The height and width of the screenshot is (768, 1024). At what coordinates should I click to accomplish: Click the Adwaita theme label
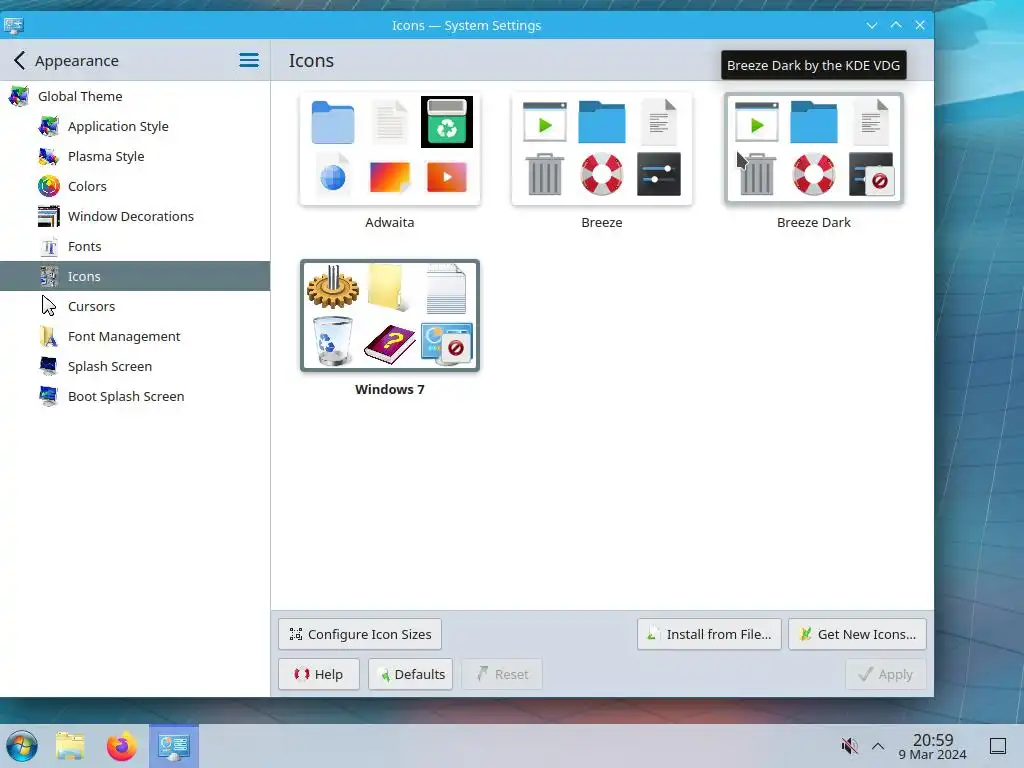tap(390, 222)
